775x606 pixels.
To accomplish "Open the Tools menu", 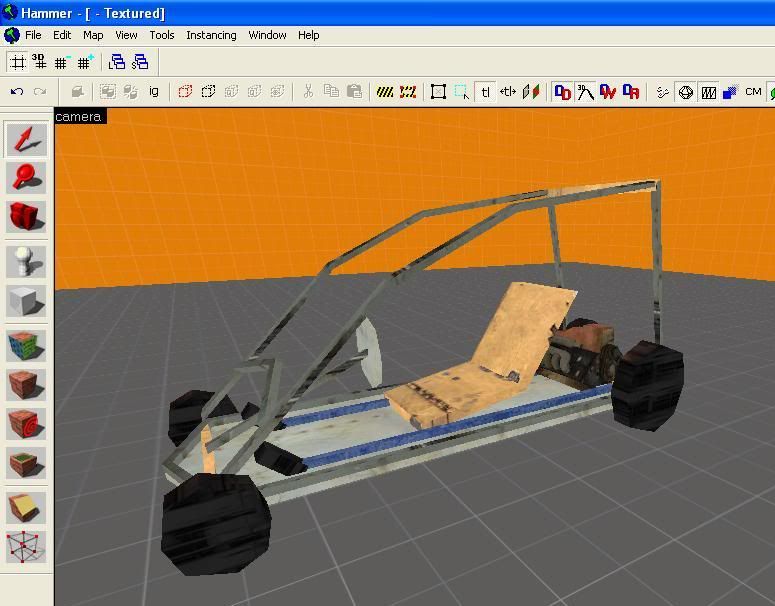I will [161, 35].
